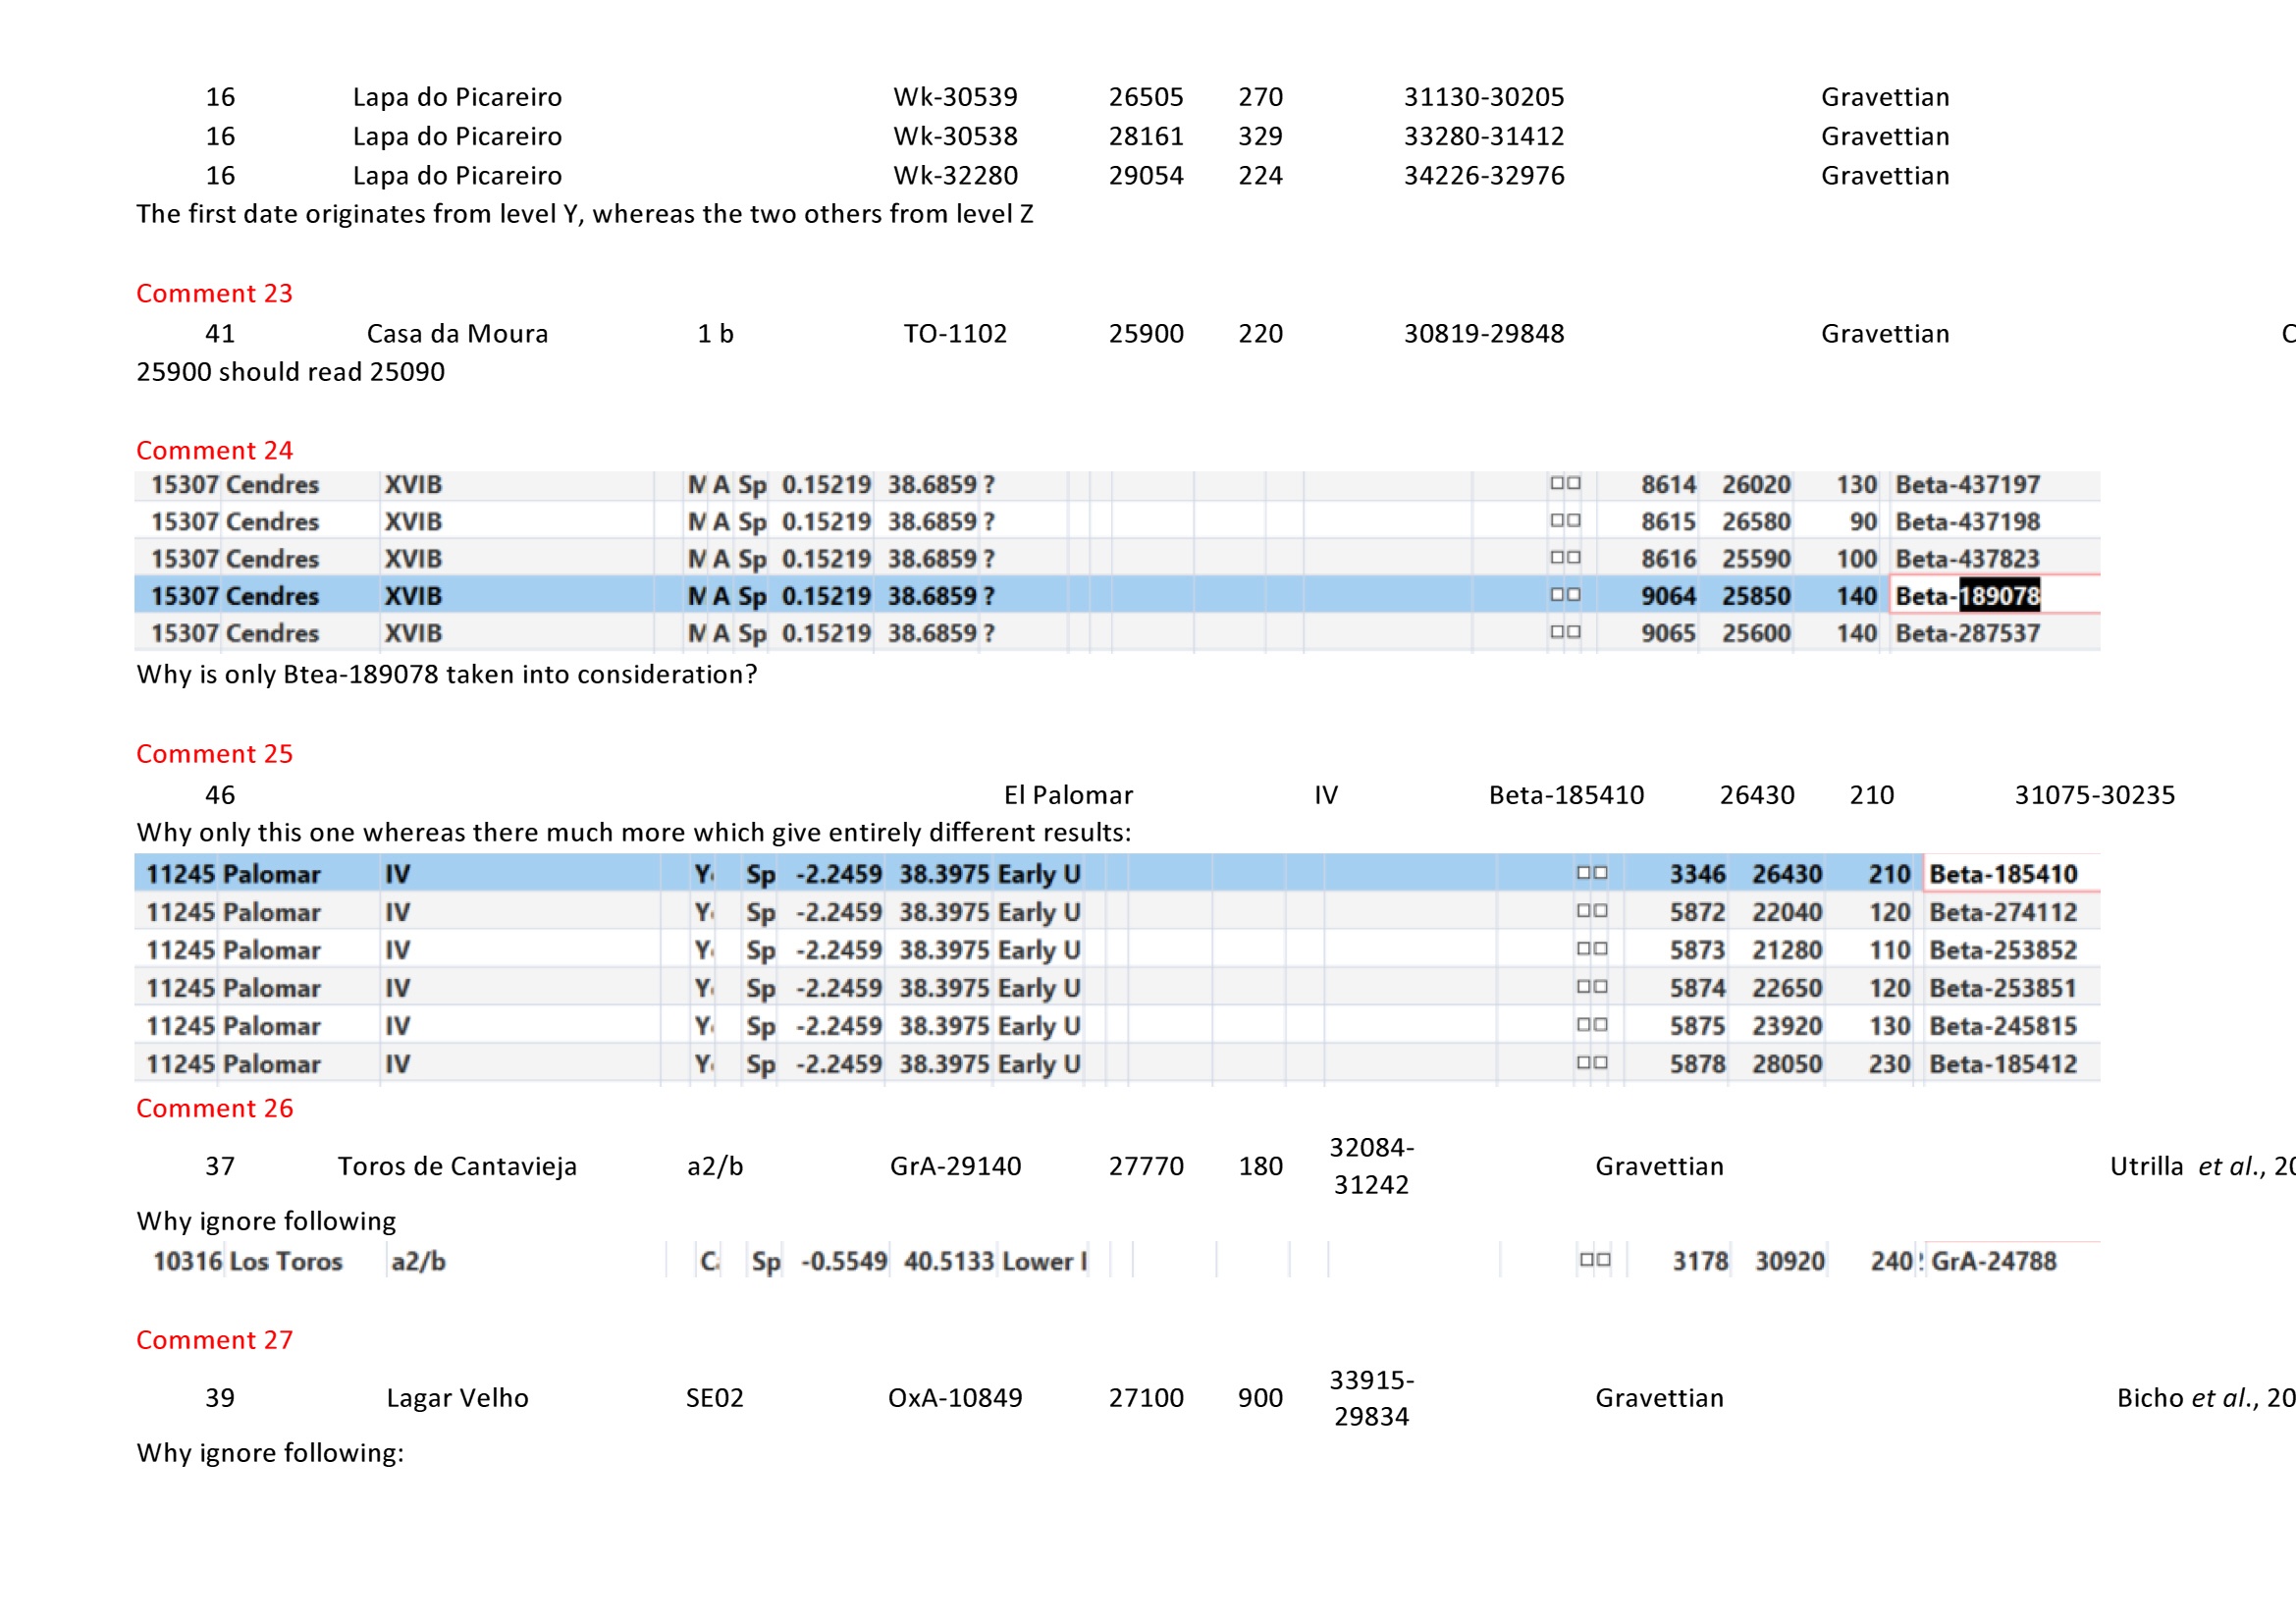Click the red Comment 24 heading
This screenshot has height=1624, width=2296.
coord(214,450)
